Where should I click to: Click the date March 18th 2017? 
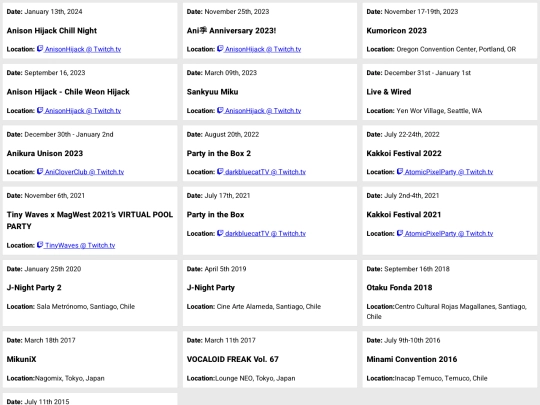tap(50, 340)
